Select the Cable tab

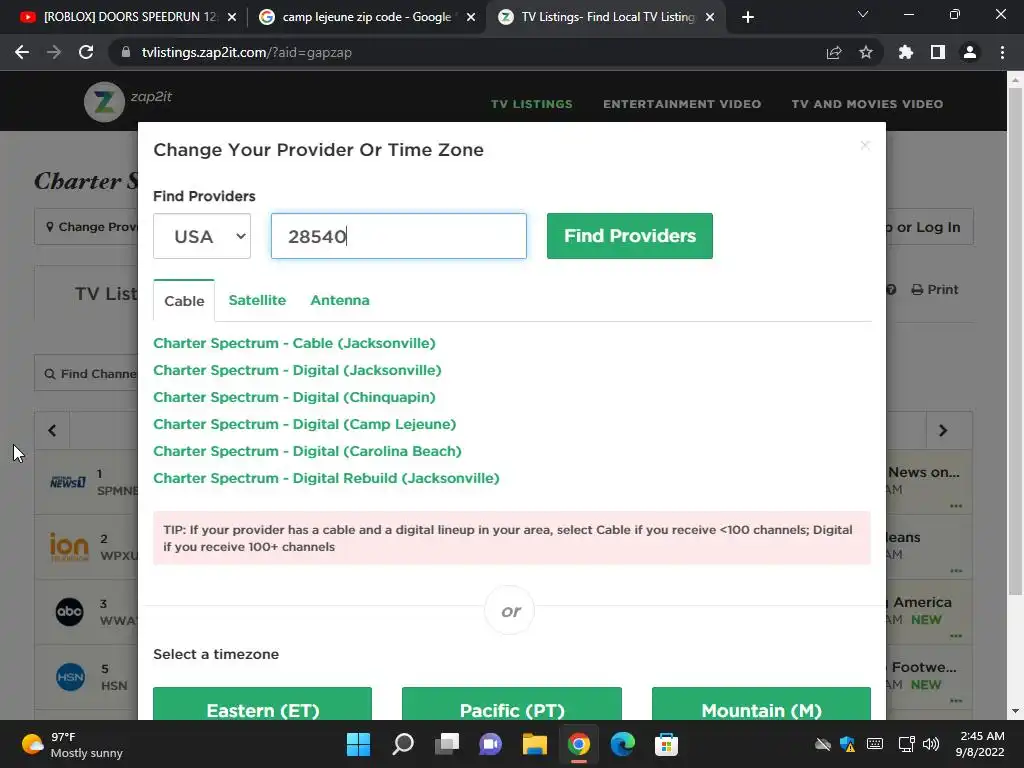click(x=184, y=300)
